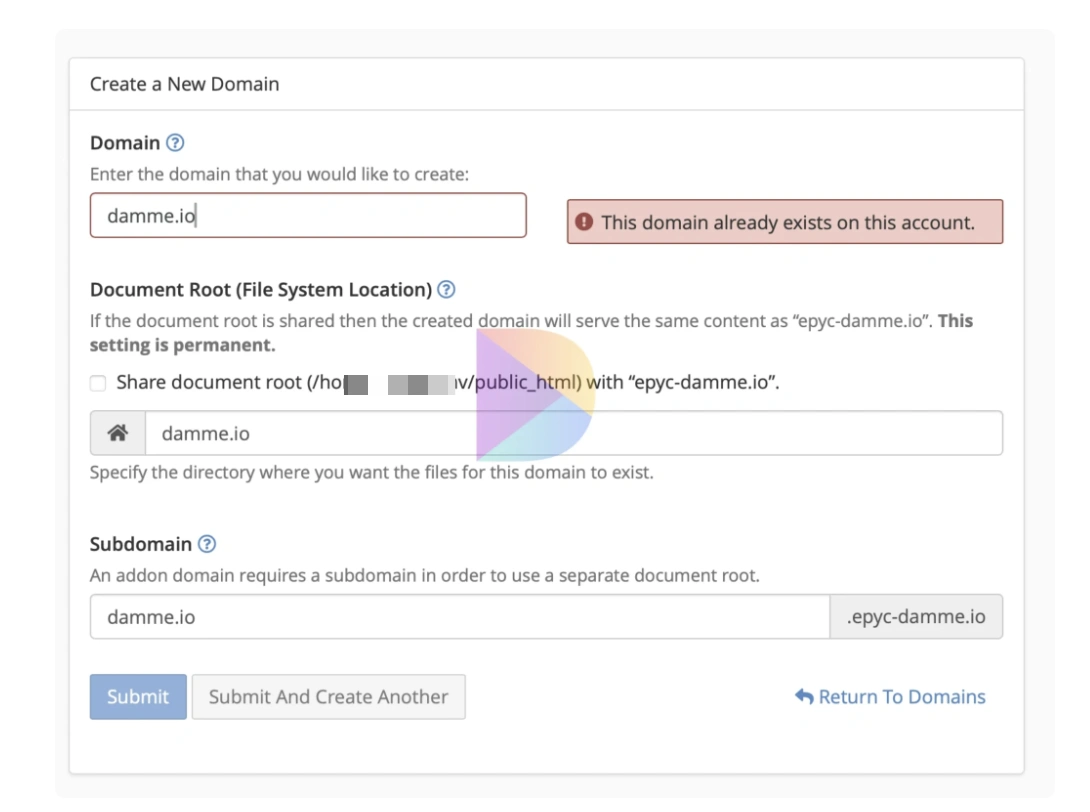Click the 'Specify the directory where you want the files' hint
Viewport: 1090px width, 812px height.
[372, 473]
